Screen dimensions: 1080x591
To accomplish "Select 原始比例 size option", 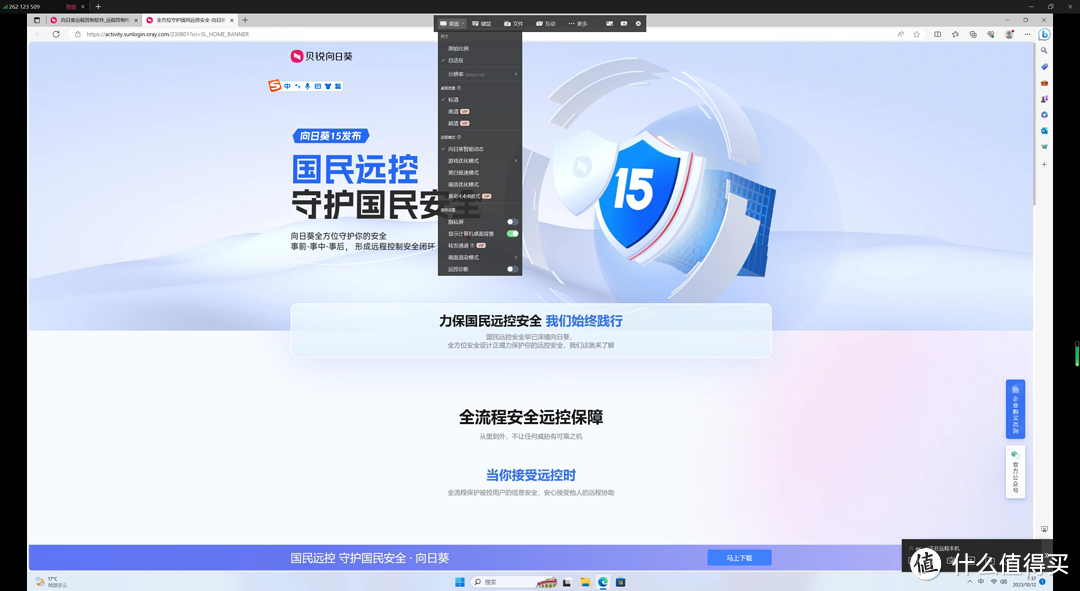I will pyautogui.click(x=480, y=49).
